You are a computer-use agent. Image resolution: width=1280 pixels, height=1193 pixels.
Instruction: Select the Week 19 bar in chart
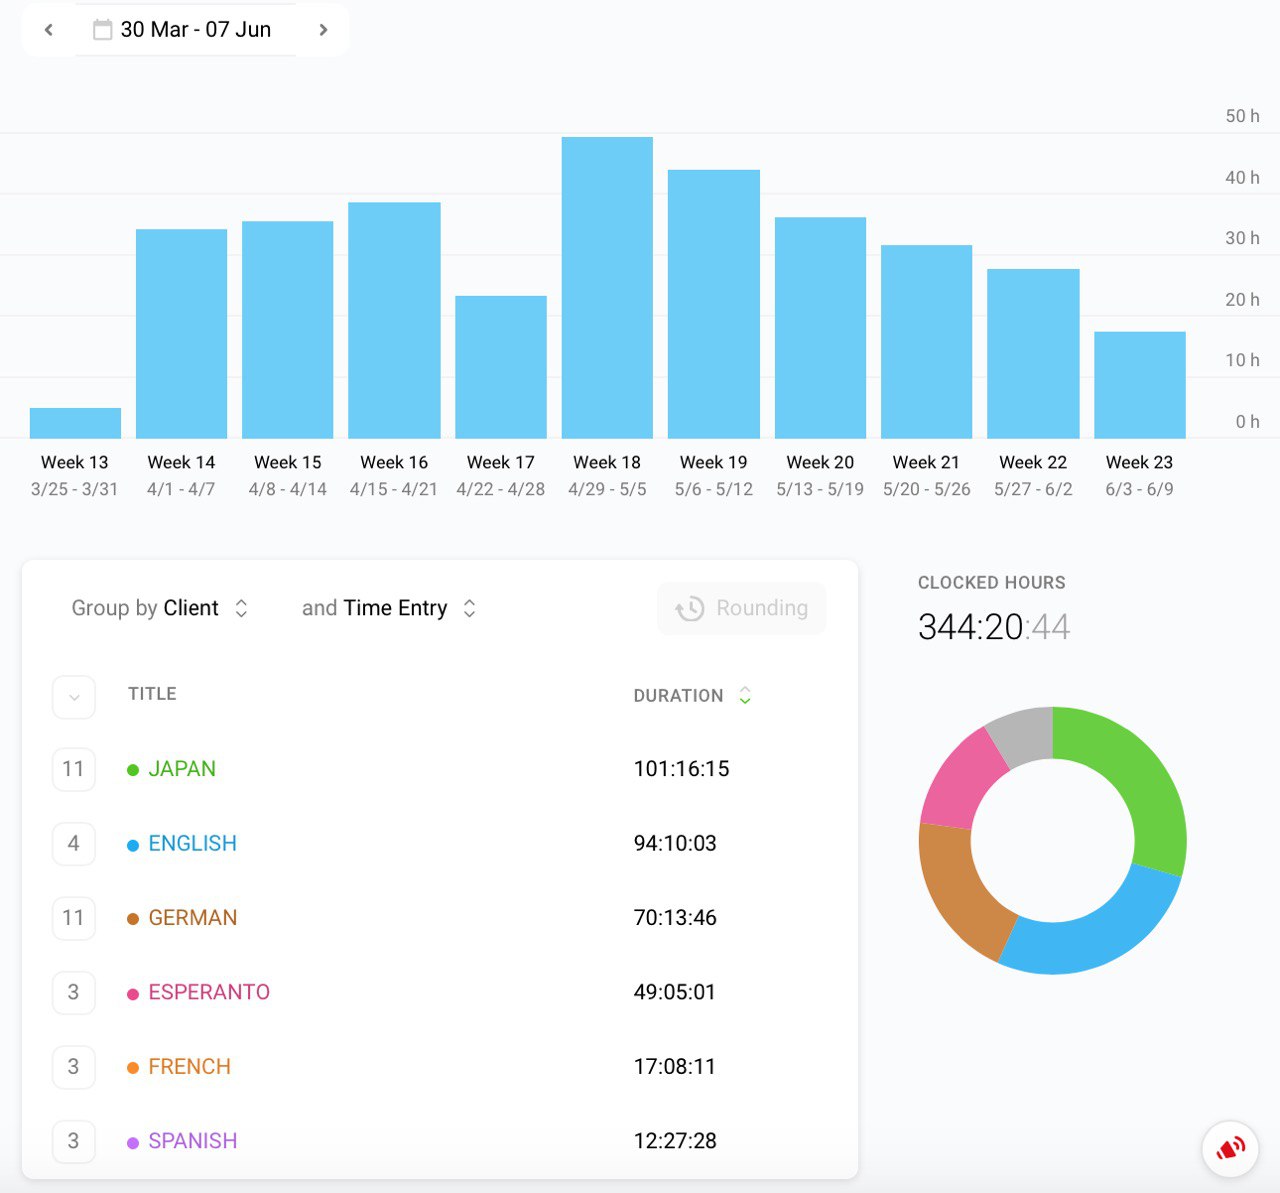[714, 304]
